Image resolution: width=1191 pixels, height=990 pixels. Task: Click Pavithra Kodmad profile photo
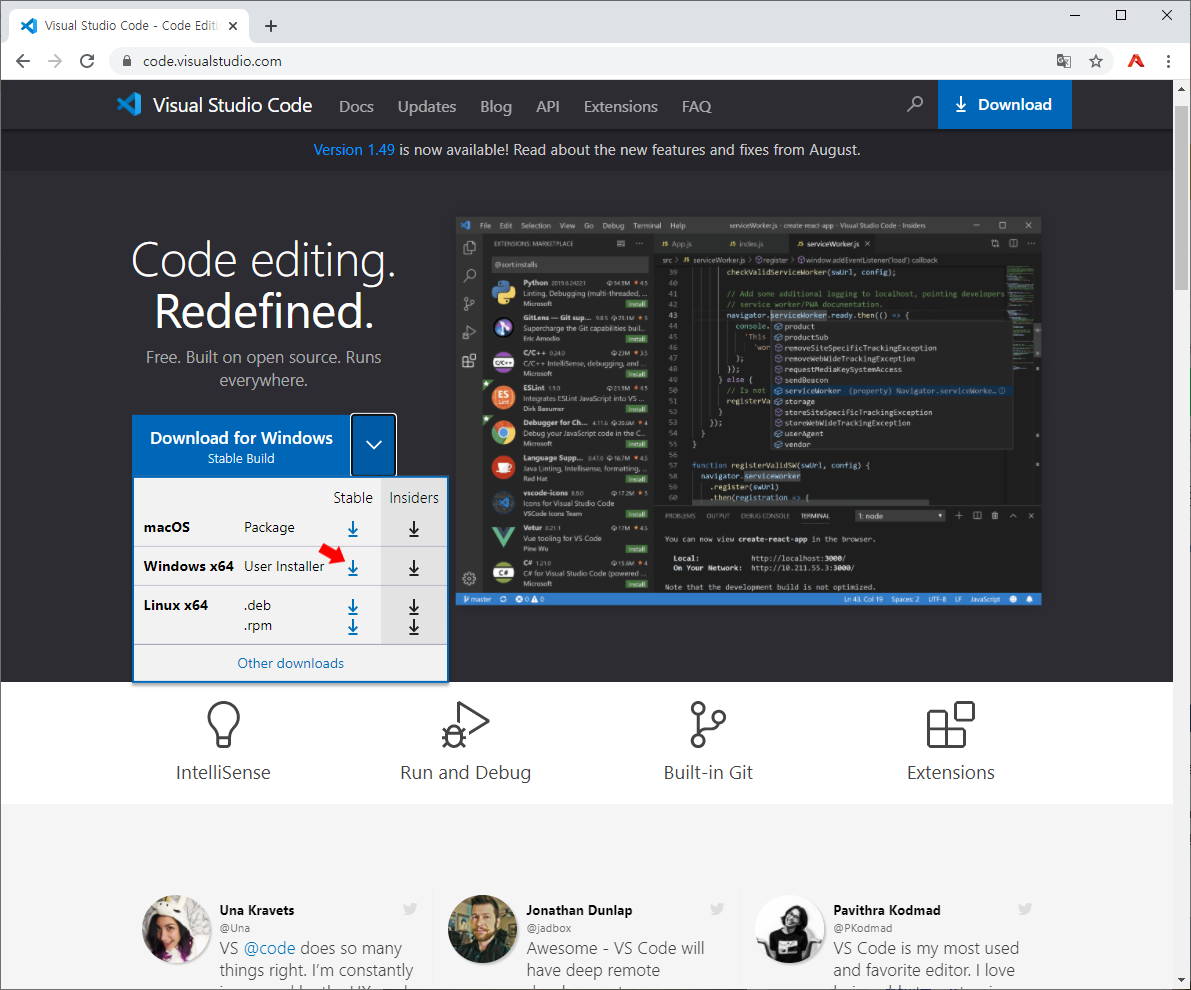(789, 928)
